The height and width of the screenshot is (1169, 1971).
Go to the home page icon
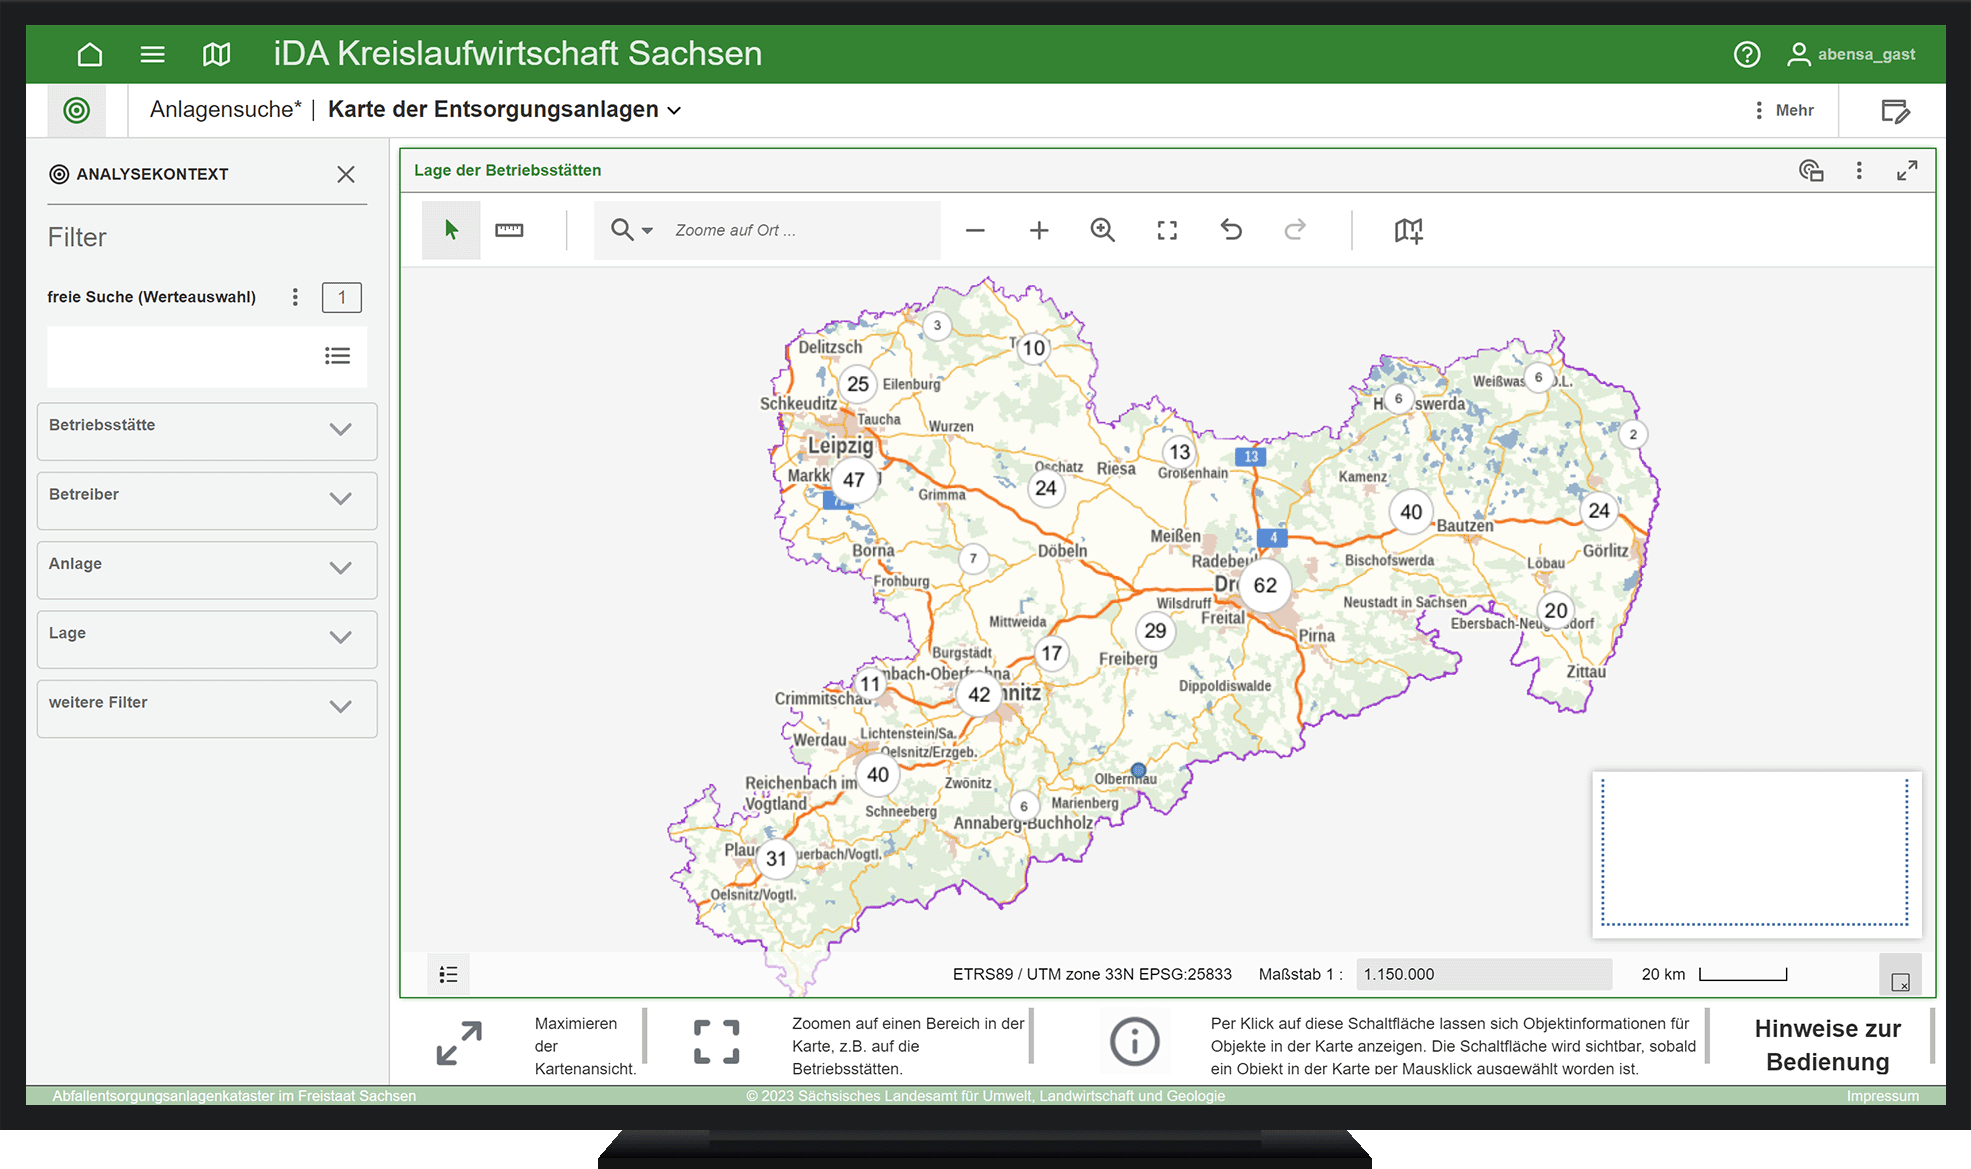tap(90, 54)
